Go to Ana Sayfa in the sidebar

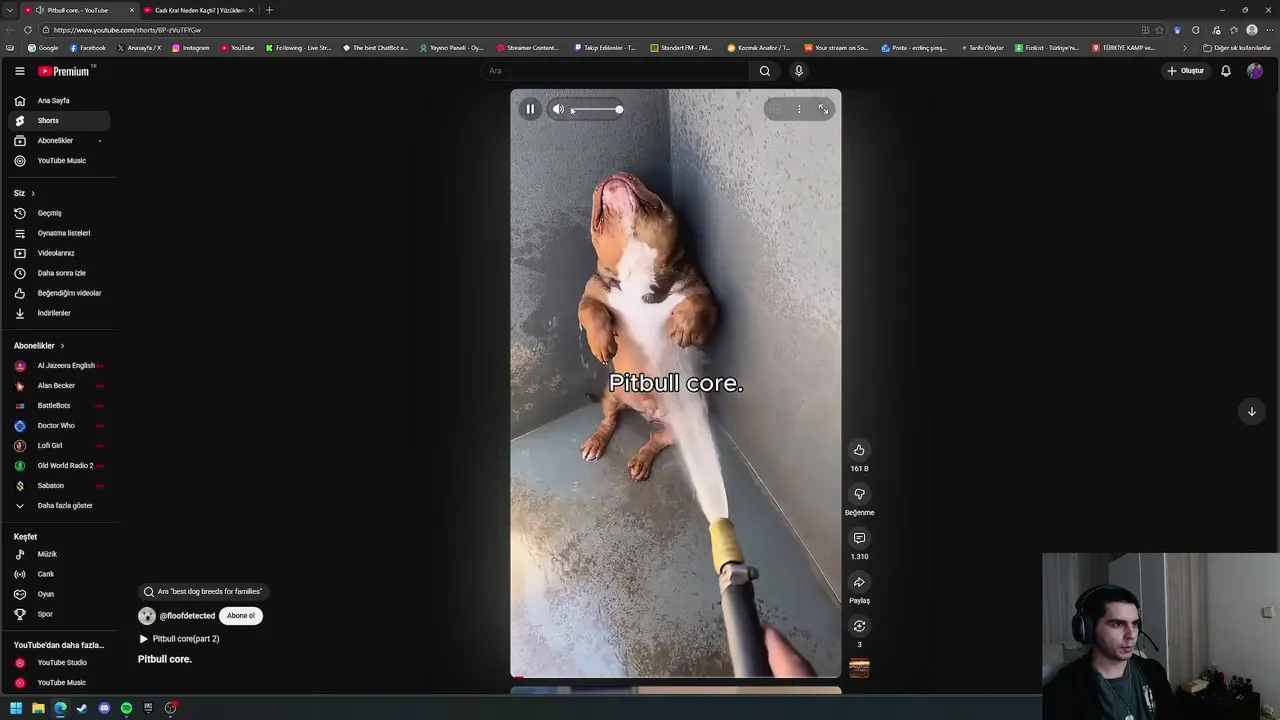(59, 101)
